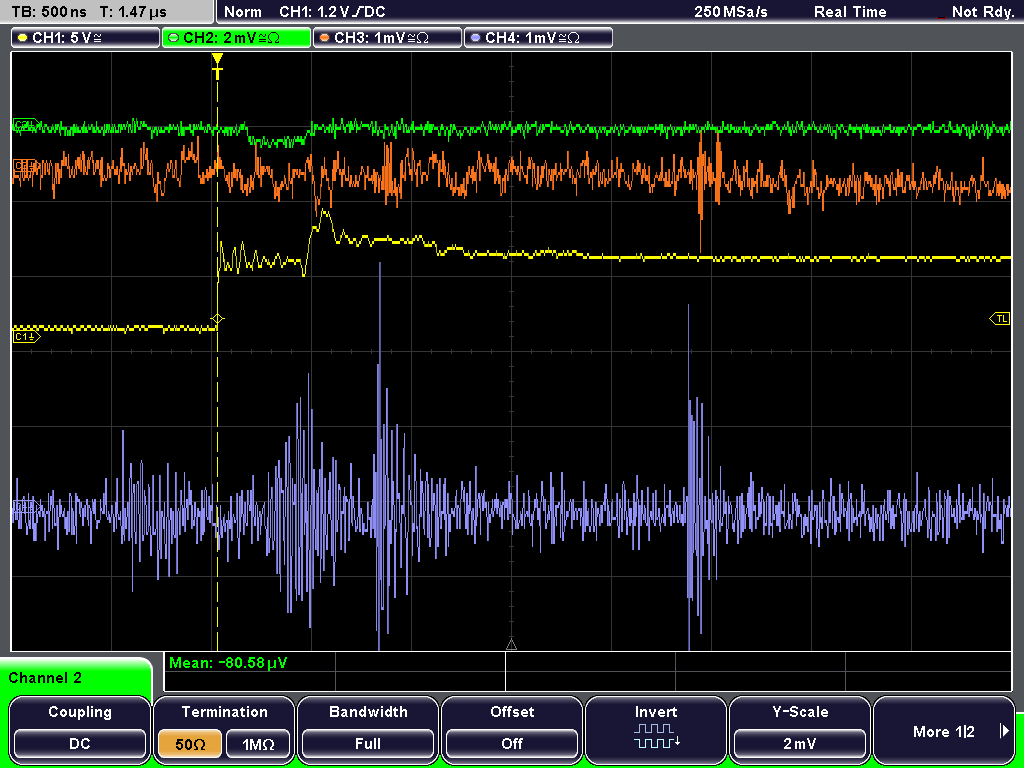Click the trigger position marker at top
The width and height of the screenshot is (1024, 768).
click(217, 65)
